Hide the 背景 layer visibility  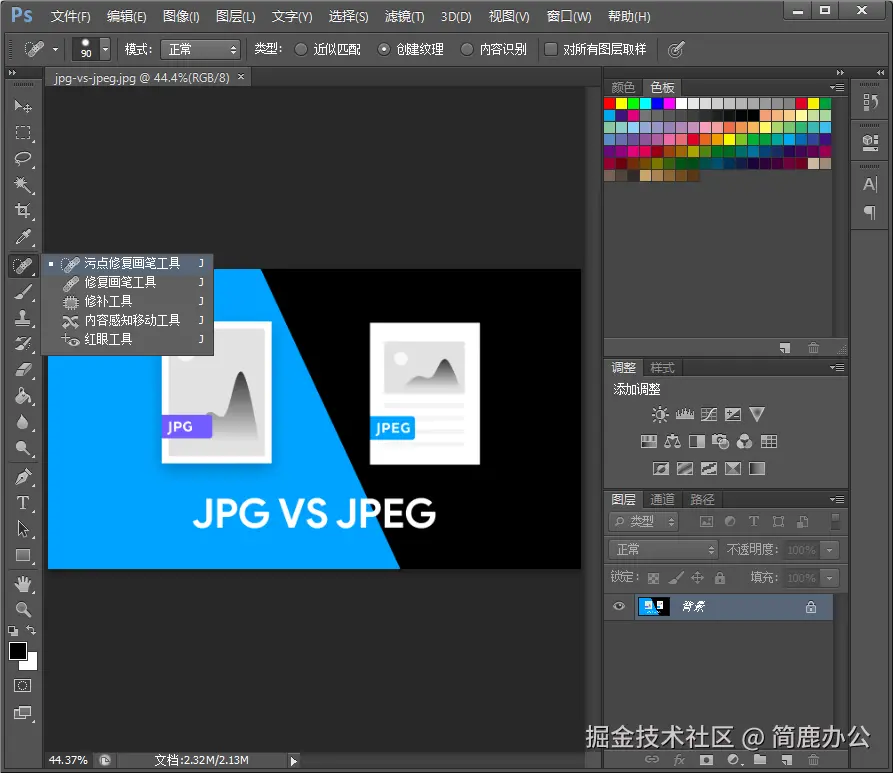point(619,606)
